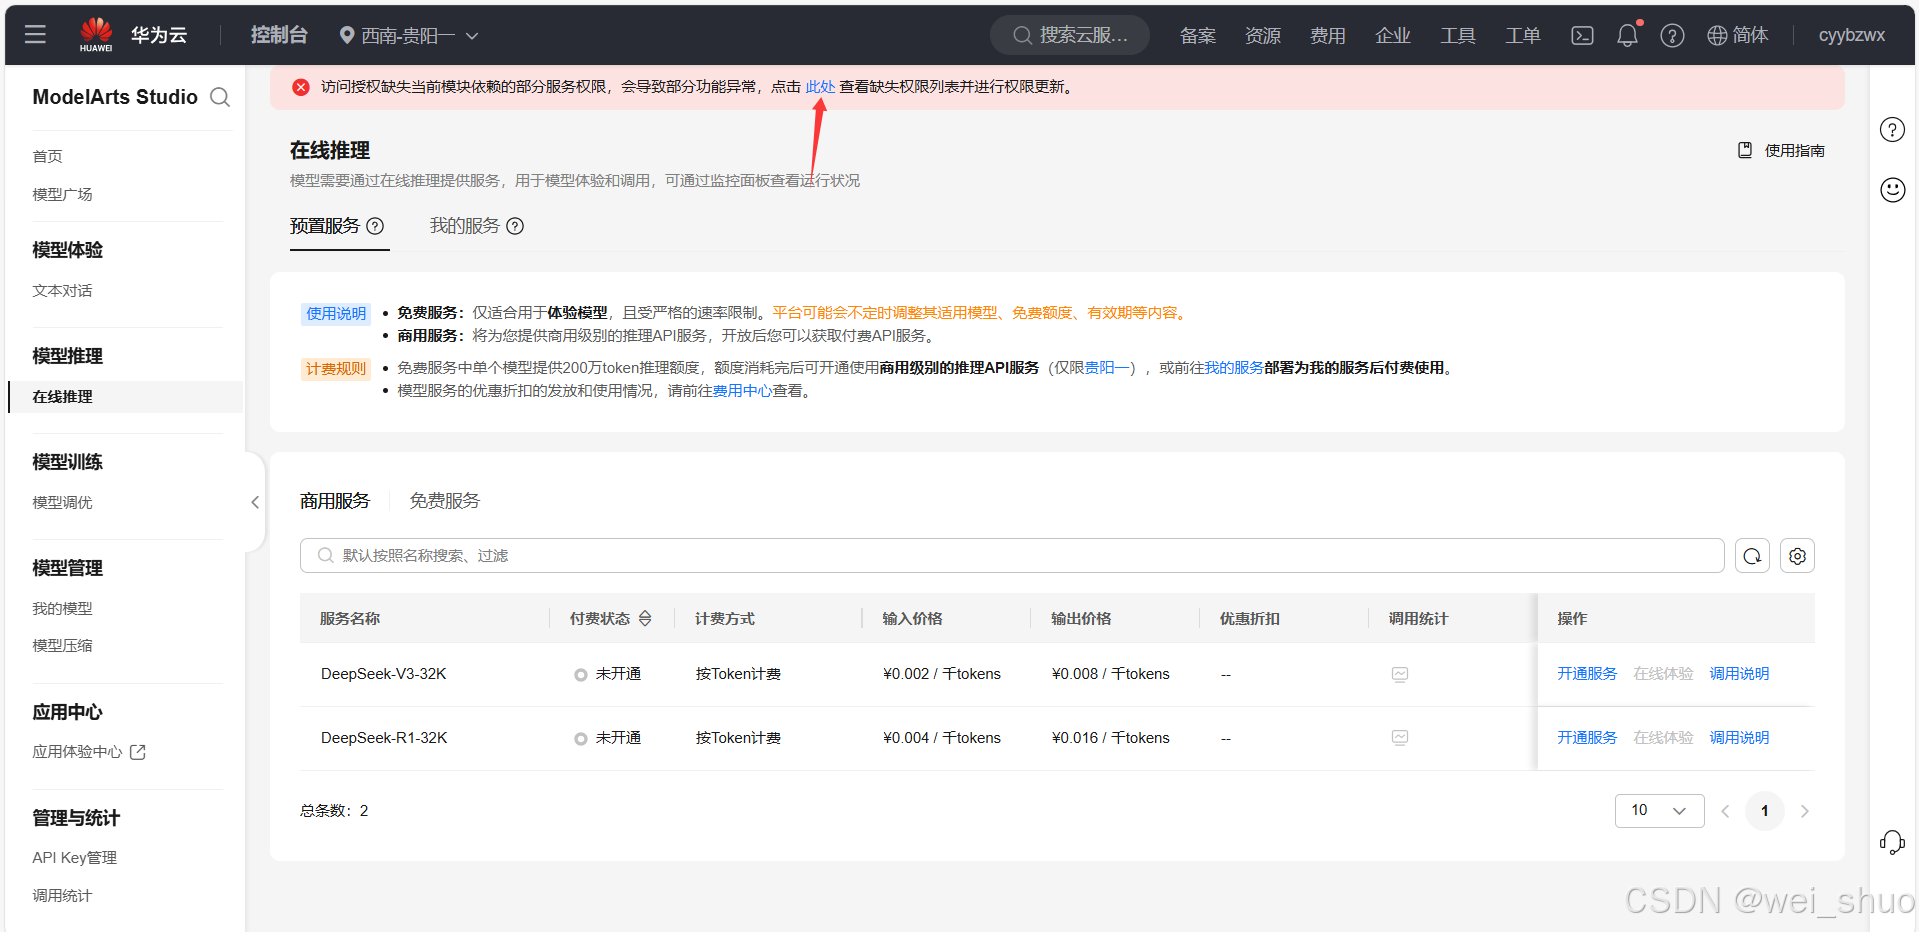
Task: Open 模型压缩 in sidebar
Action: [62, 646]
